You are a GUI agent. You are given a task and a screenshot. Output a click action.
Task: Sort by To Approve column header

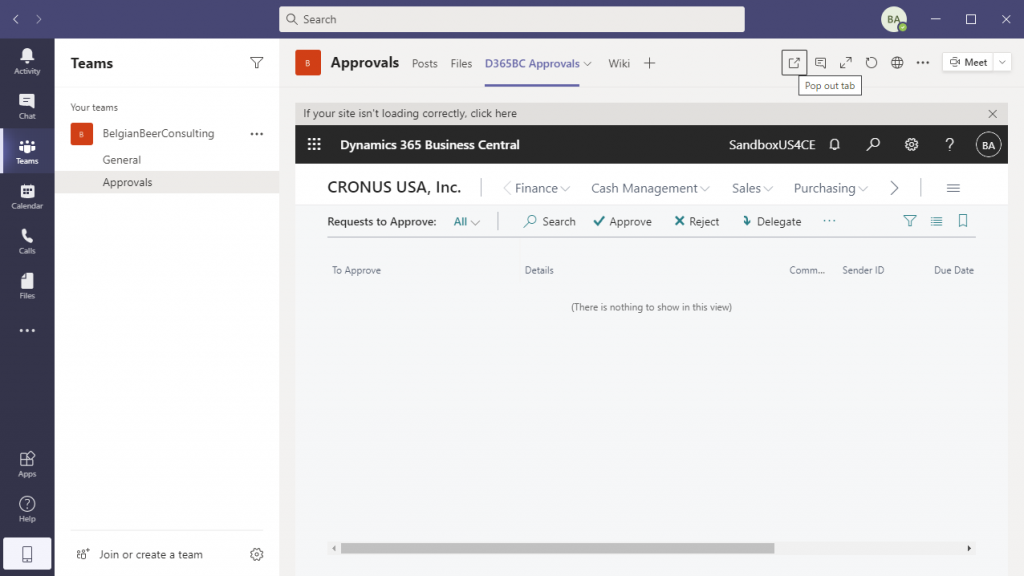[x=357, y=270]
